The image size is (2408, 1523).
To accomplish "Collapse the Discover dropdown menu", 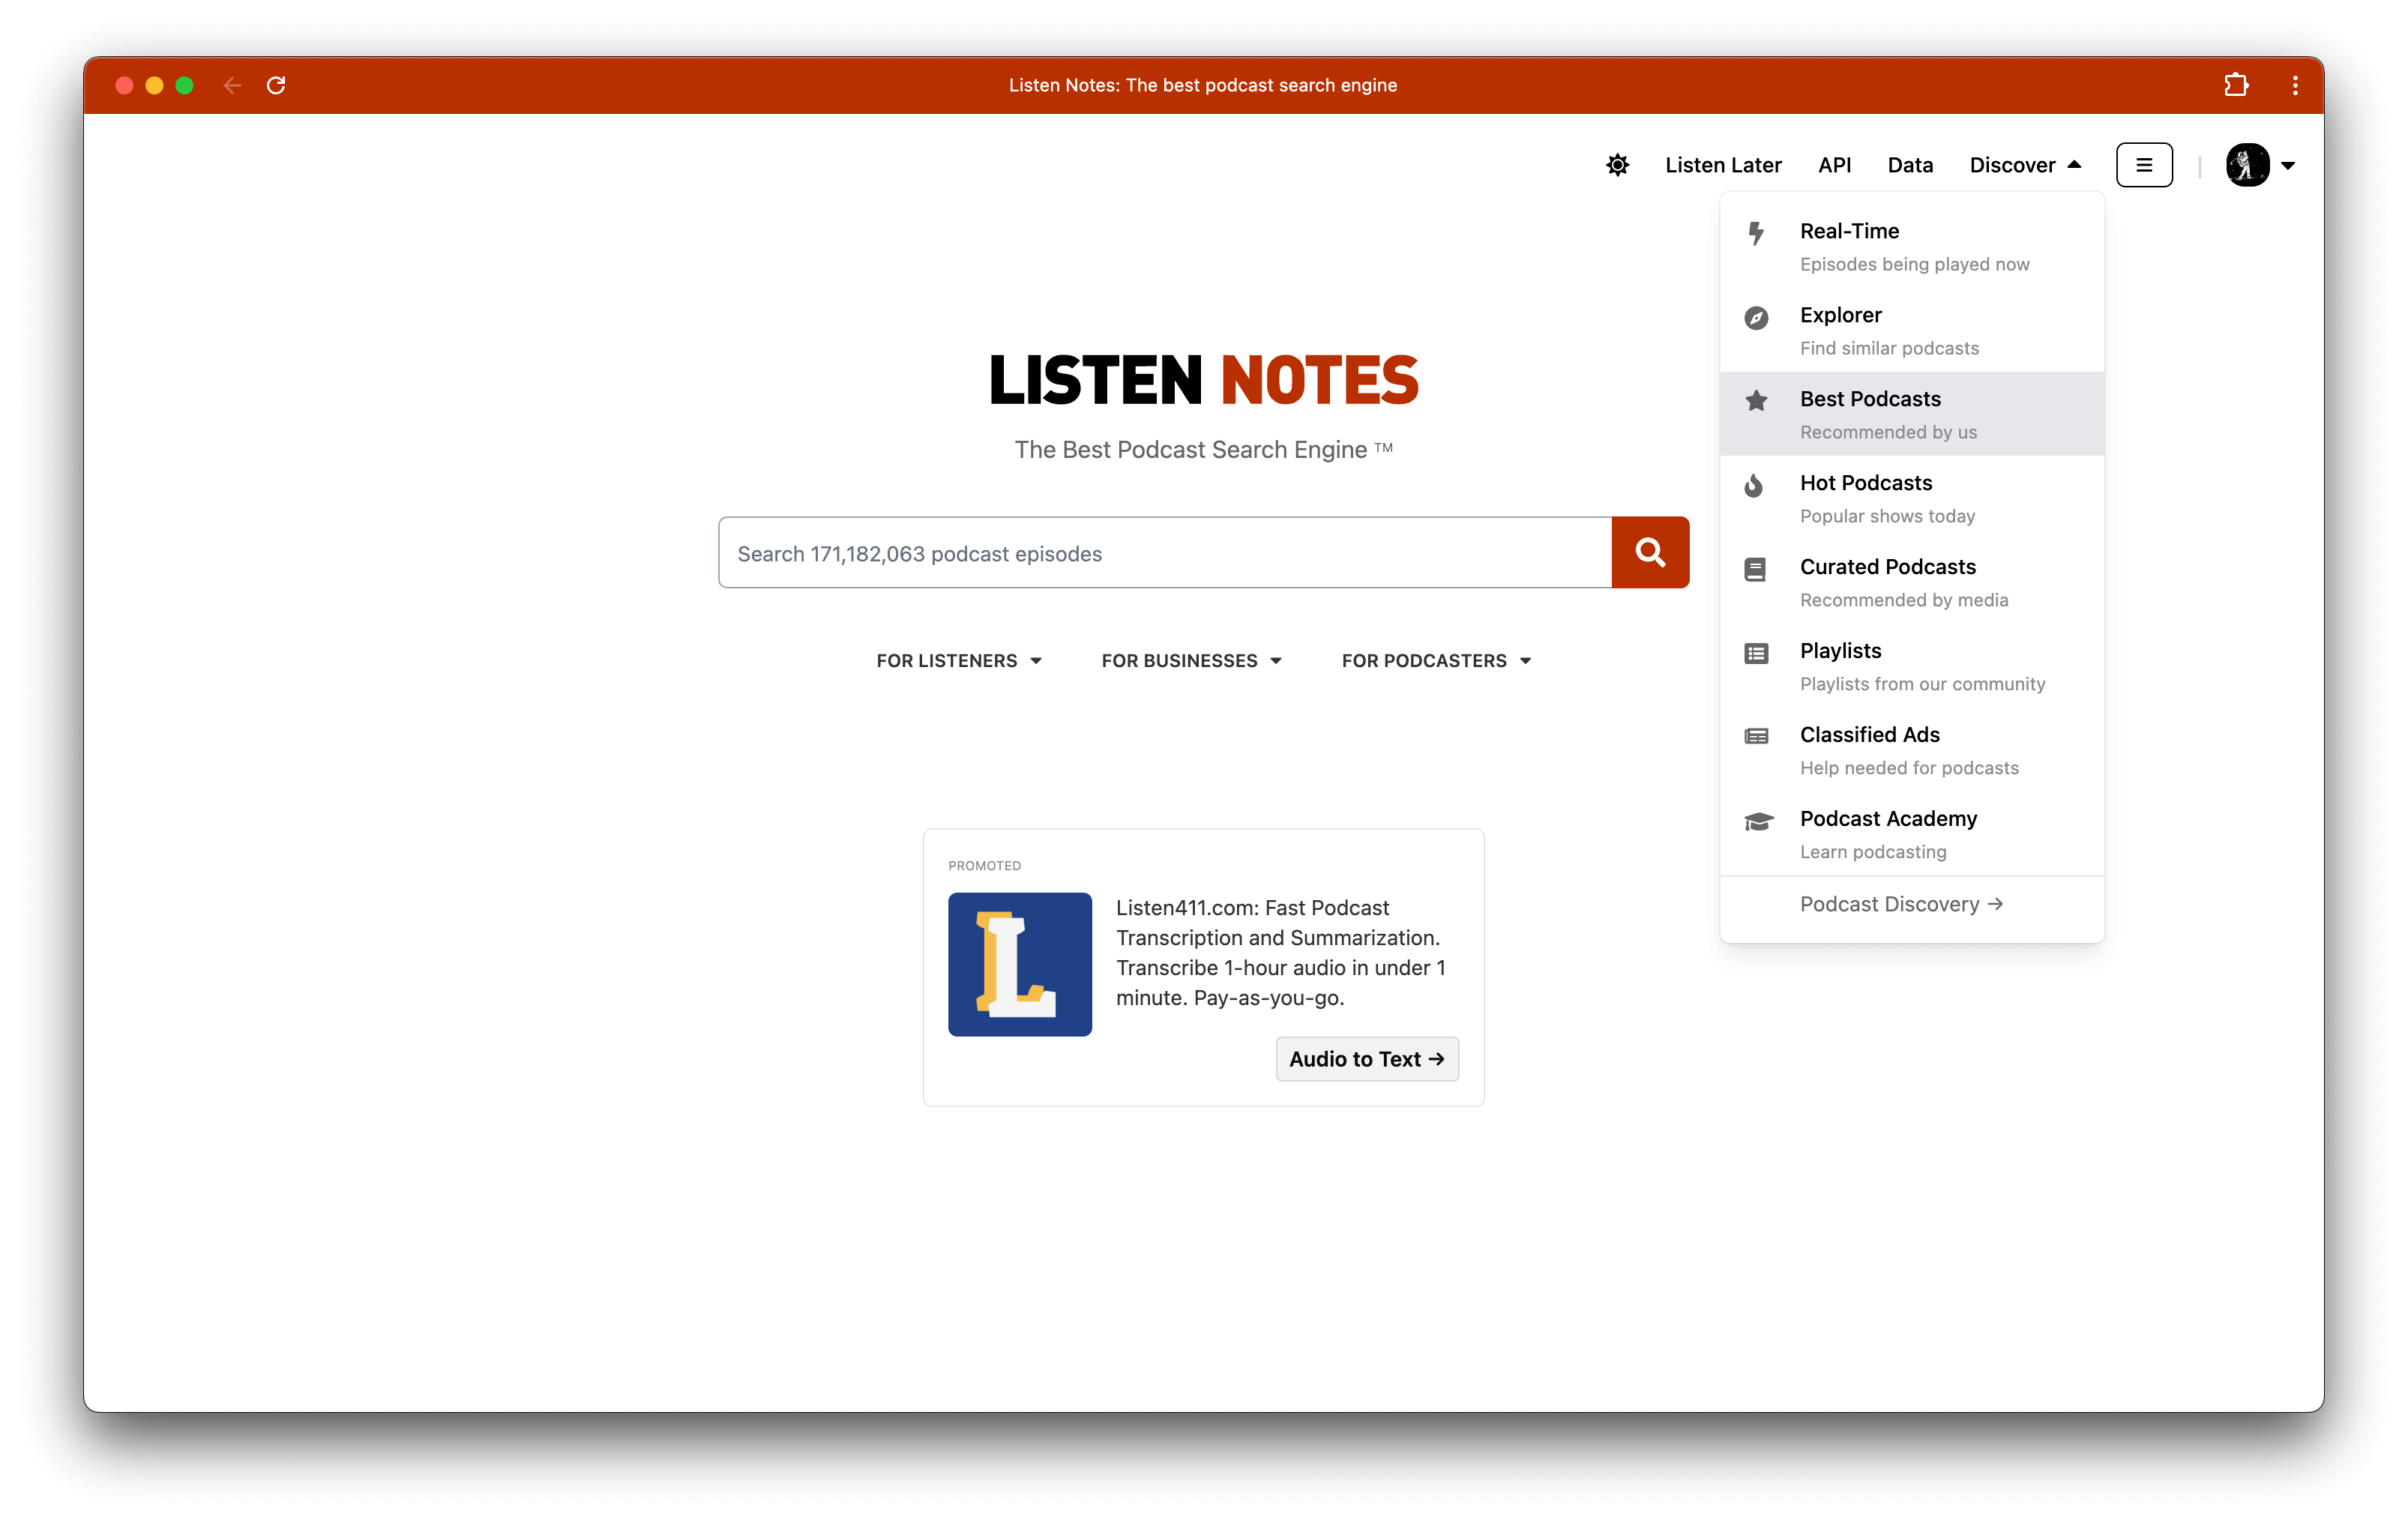I will point(2025,165).
